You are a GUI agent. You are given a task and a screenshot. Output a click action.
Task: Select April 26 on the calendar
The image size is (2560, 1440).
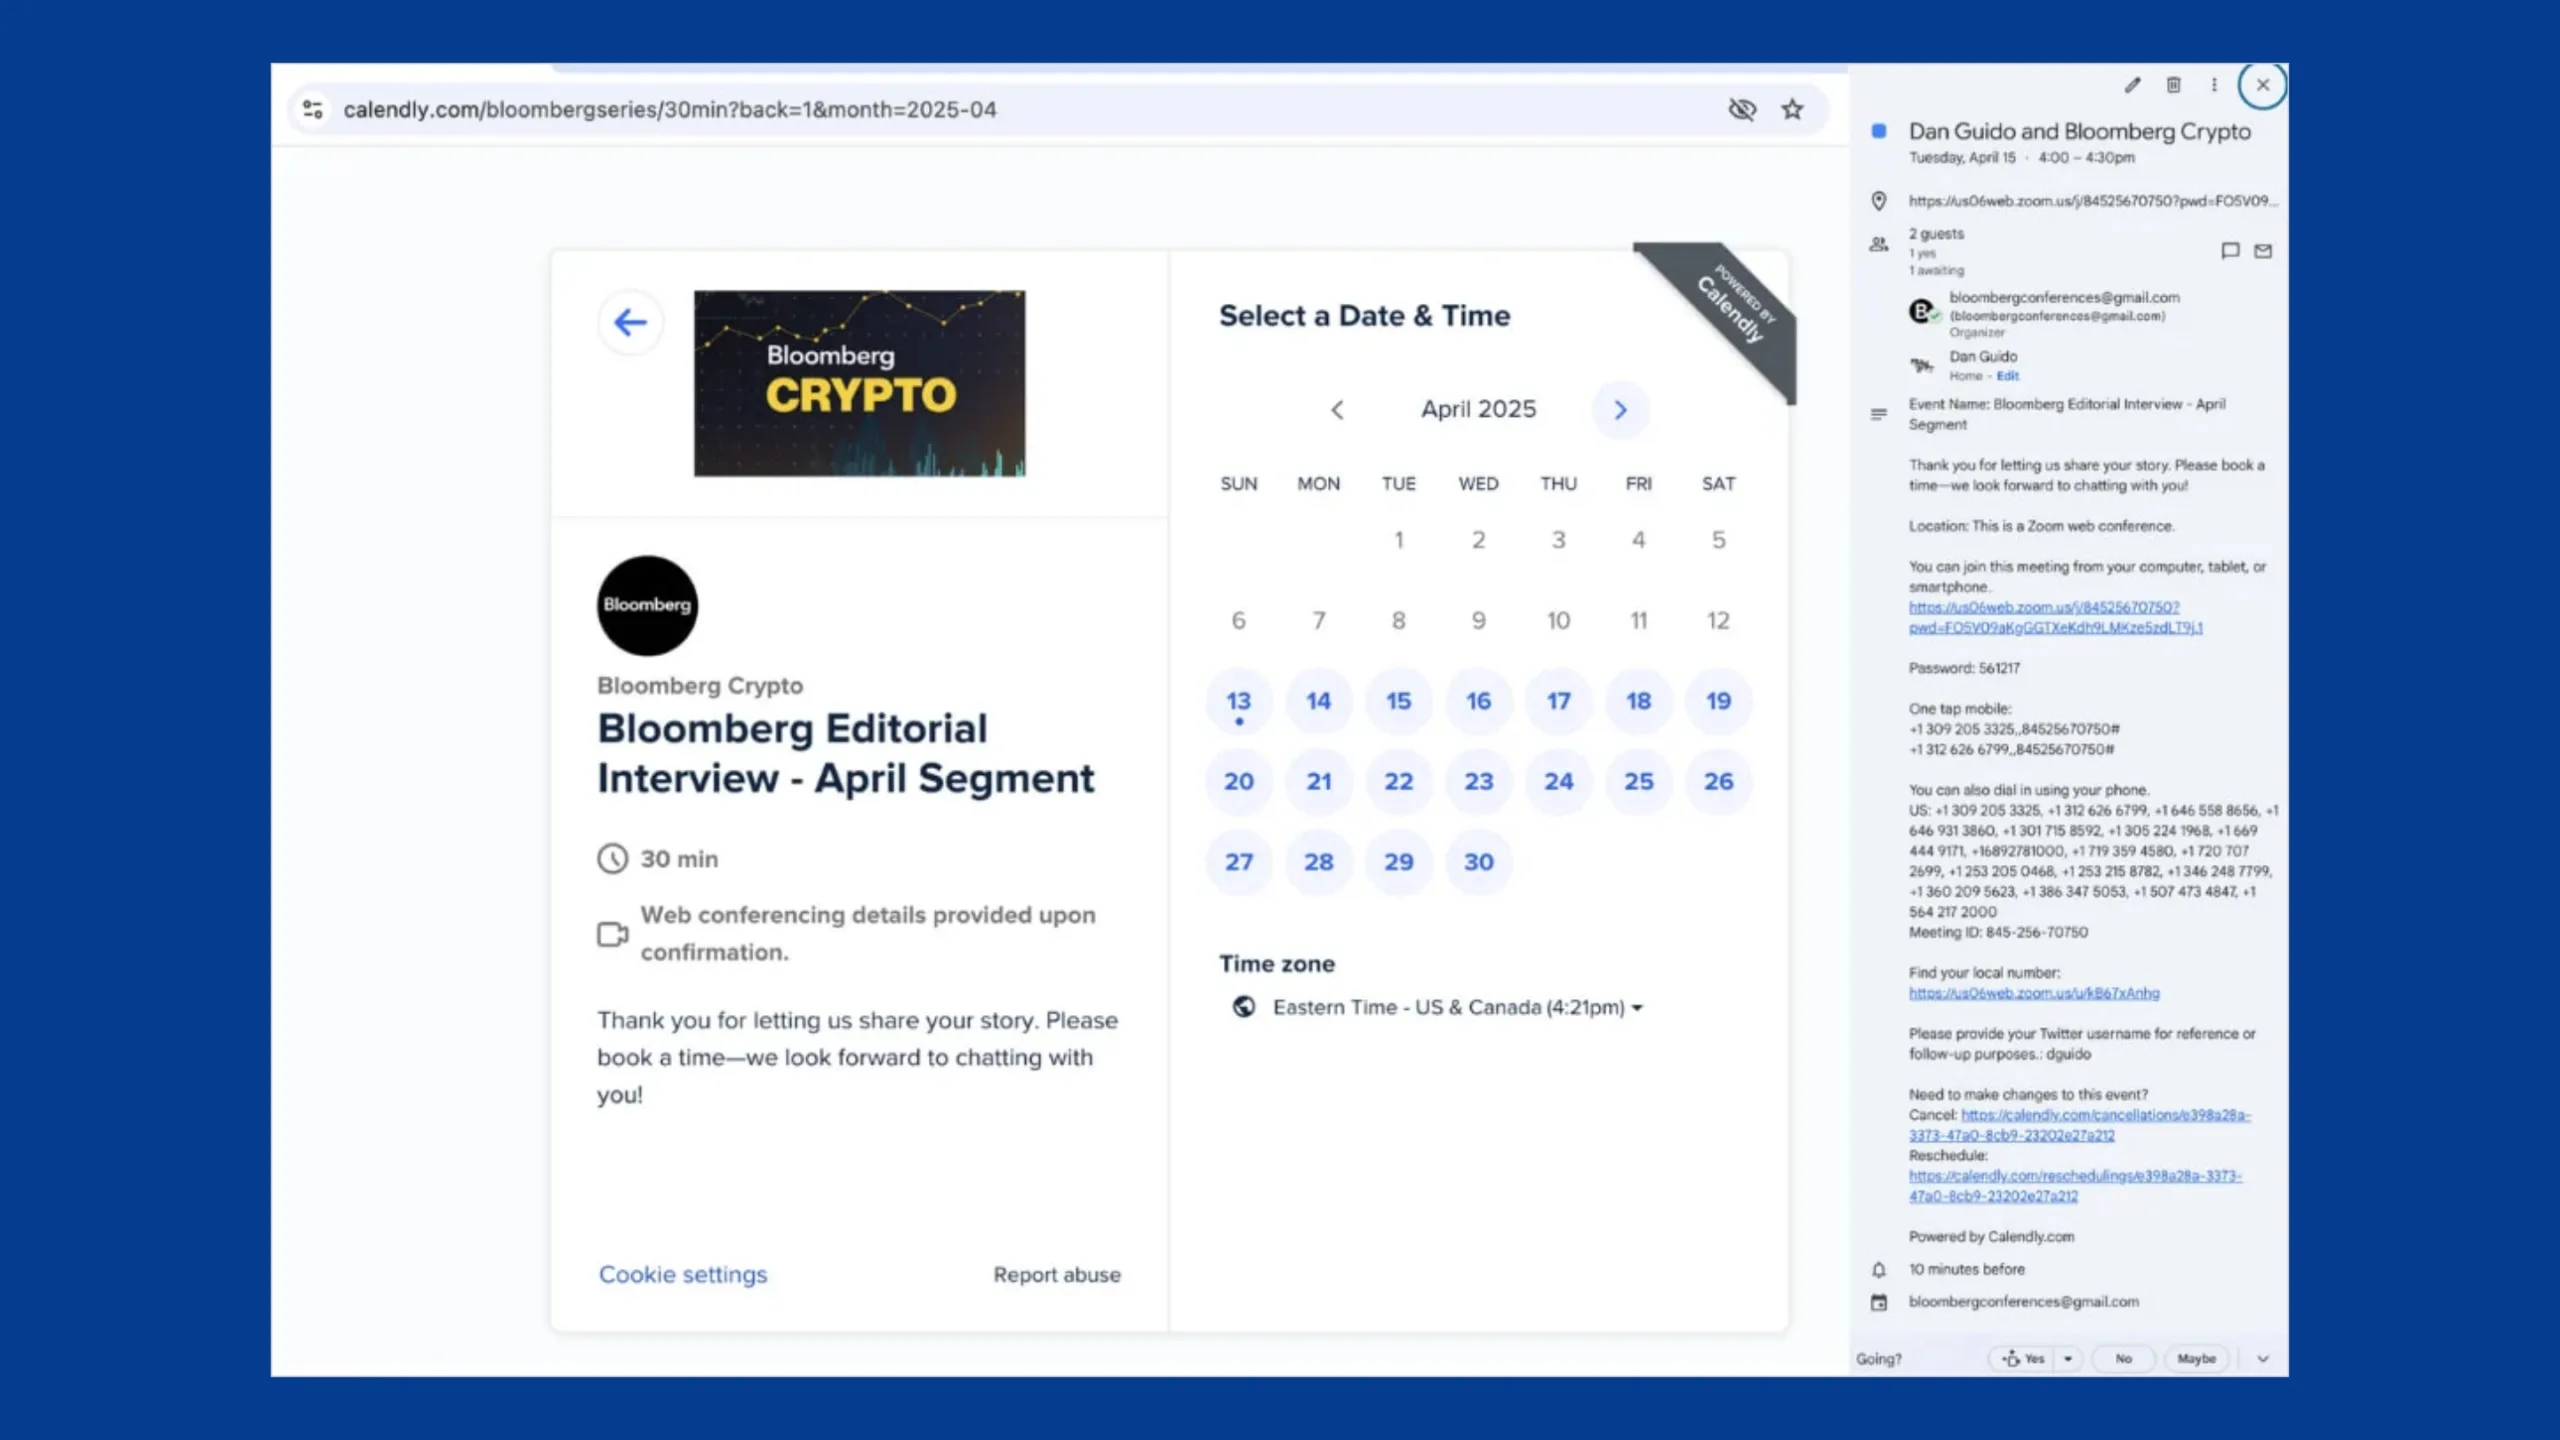coord(1718,781)
